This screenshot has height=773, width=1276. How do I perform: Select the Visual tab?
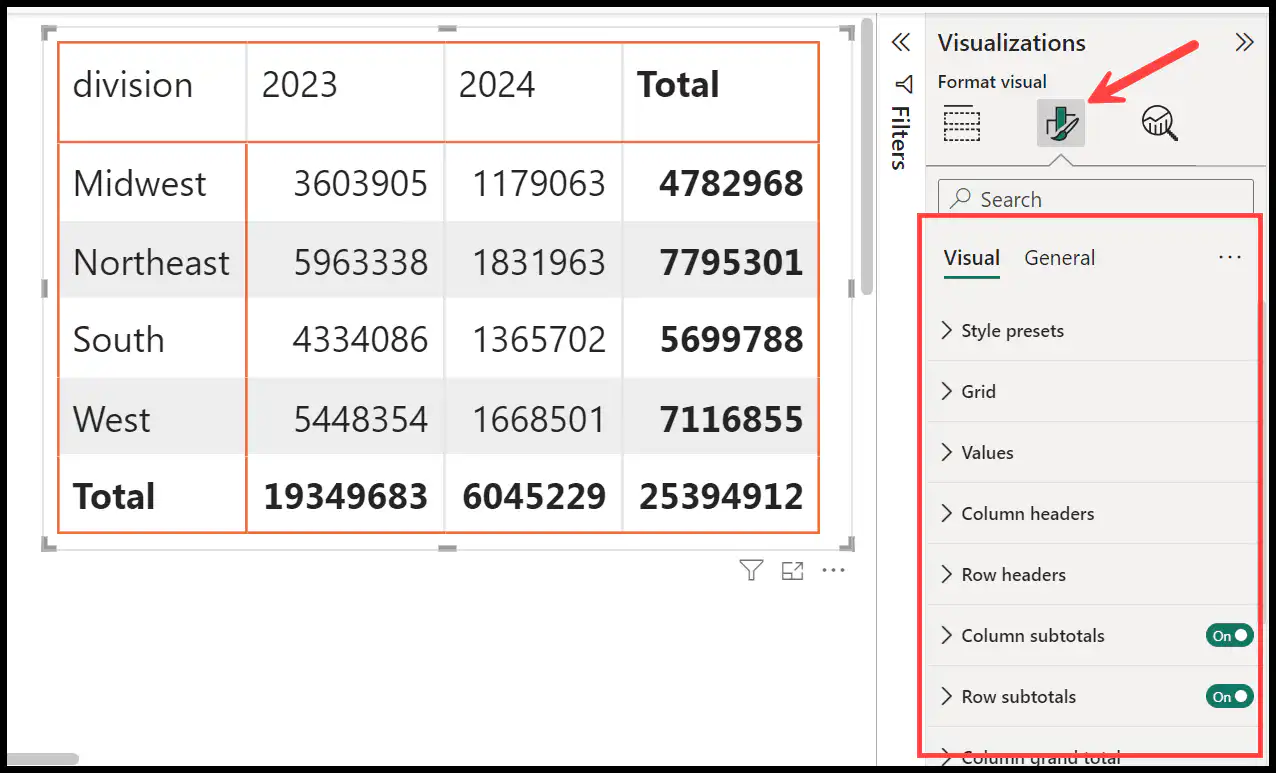click(971, 258)
